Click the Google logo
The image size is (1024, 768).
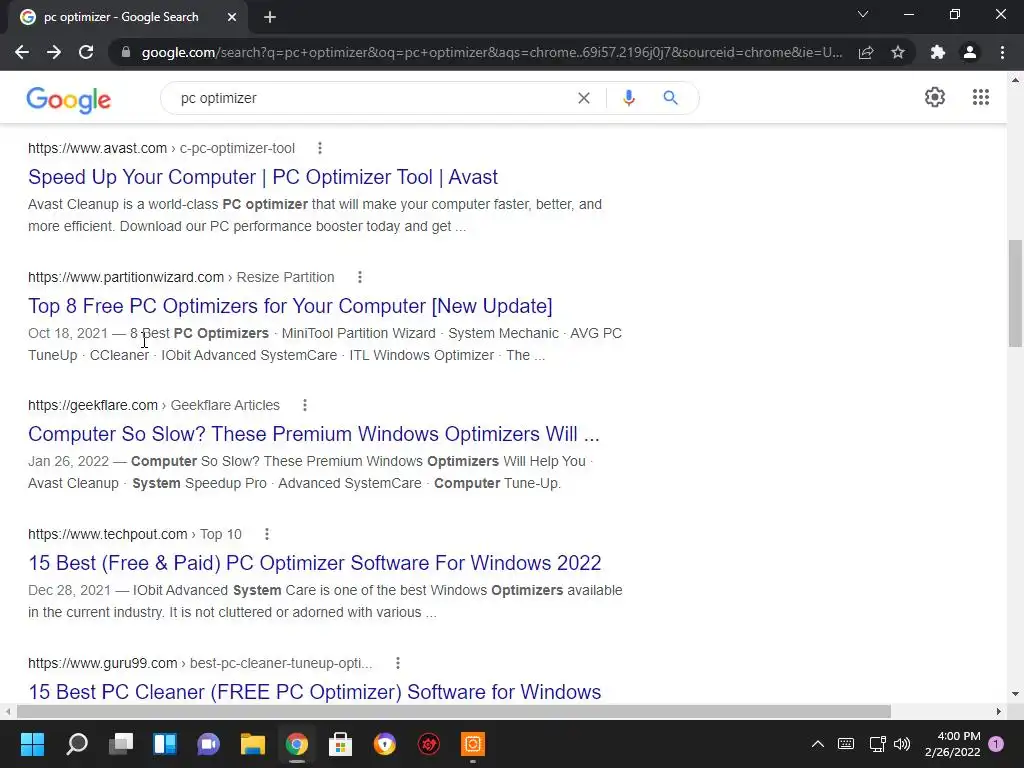(69, 99)
